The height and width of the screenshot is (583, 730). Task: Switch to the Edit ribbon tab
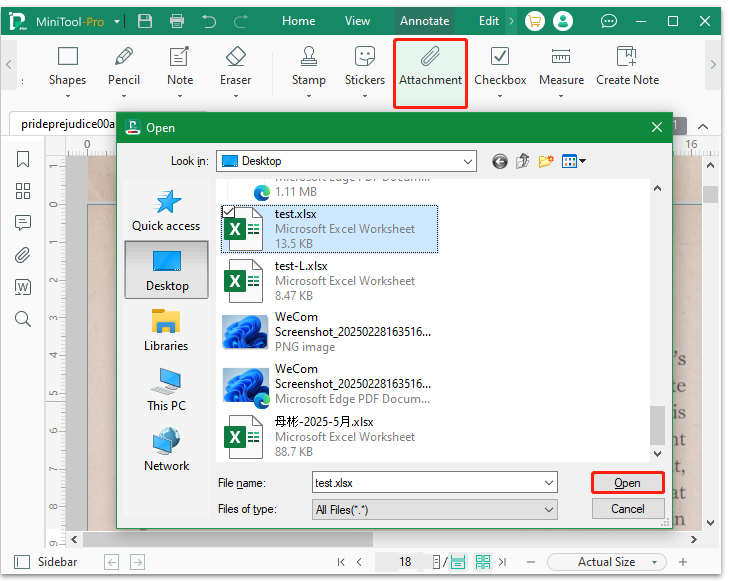(x=489, y=21)
